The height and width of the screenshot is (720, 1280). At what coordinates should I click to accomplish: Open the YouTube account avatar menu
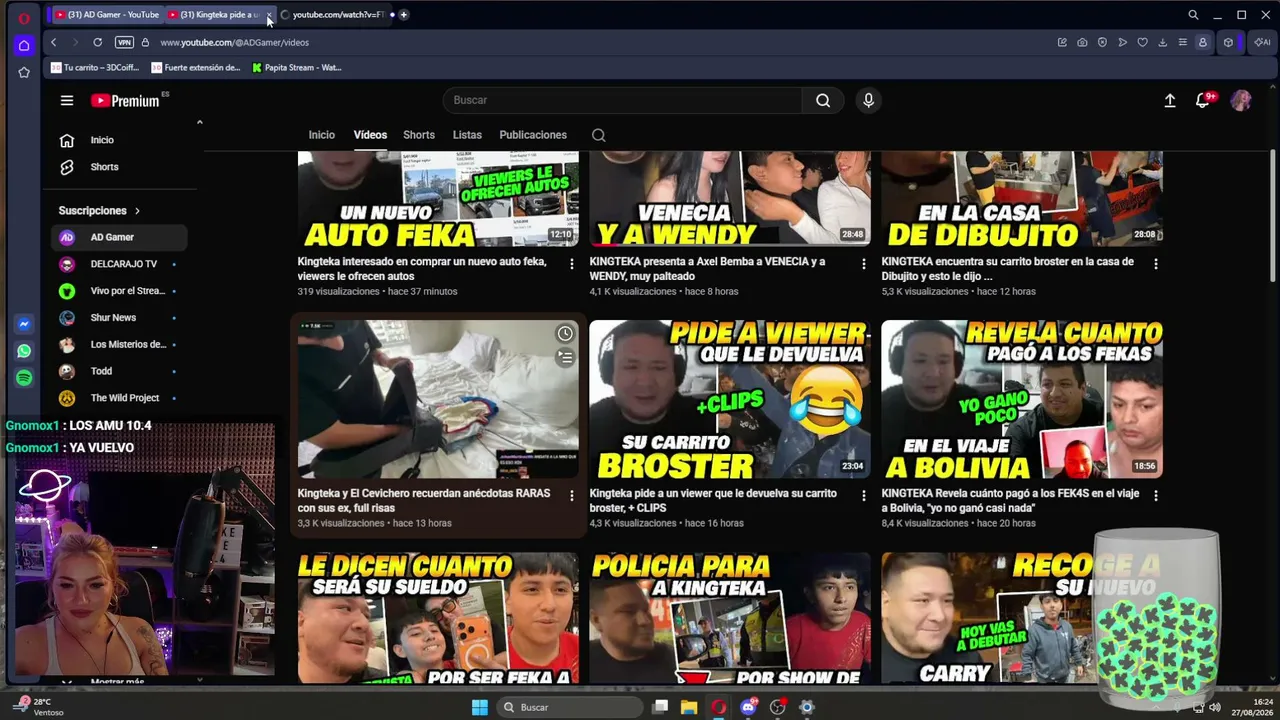(x=1241, y=100)
